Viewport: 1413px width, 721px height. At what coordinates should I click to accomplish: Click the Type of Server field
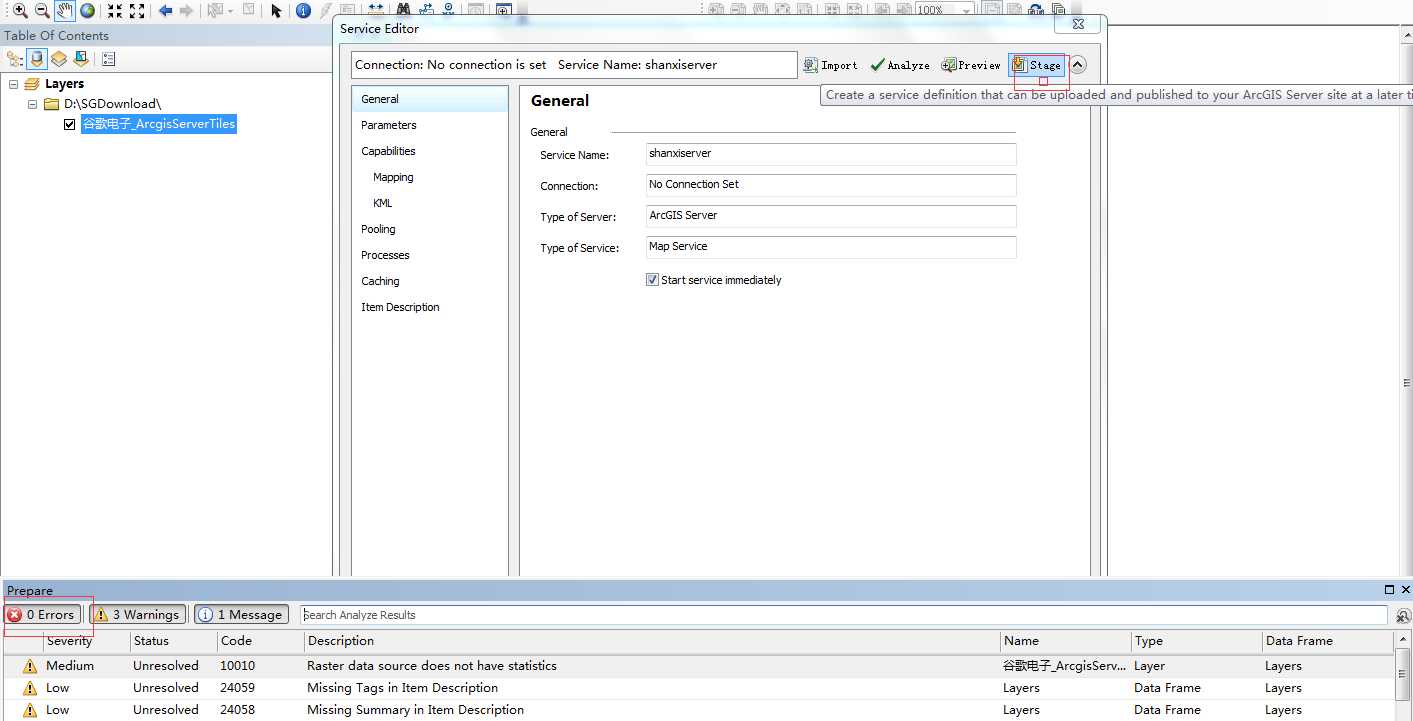coord(831,216)
